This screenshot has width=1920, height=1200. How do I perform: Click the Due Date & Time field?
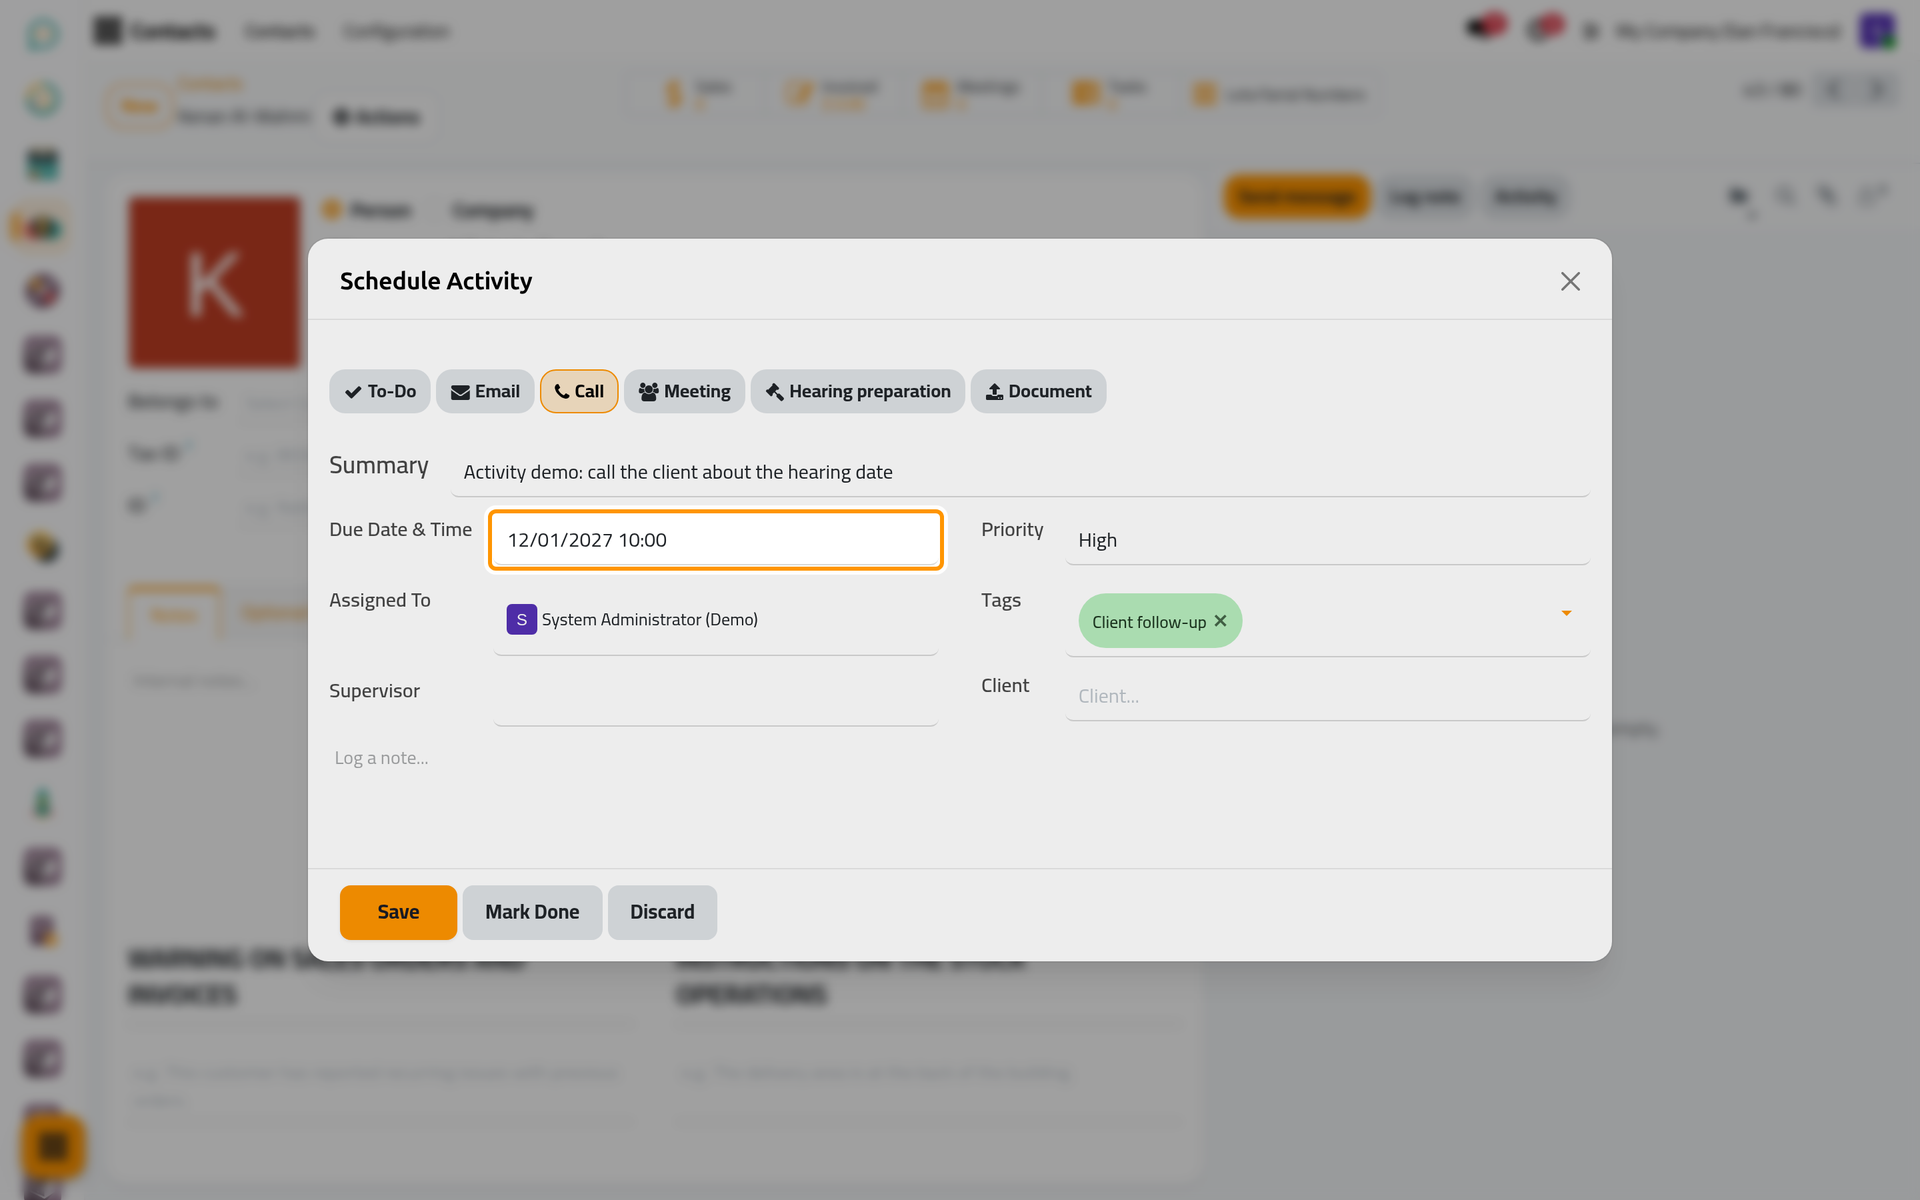click(716, 540)
